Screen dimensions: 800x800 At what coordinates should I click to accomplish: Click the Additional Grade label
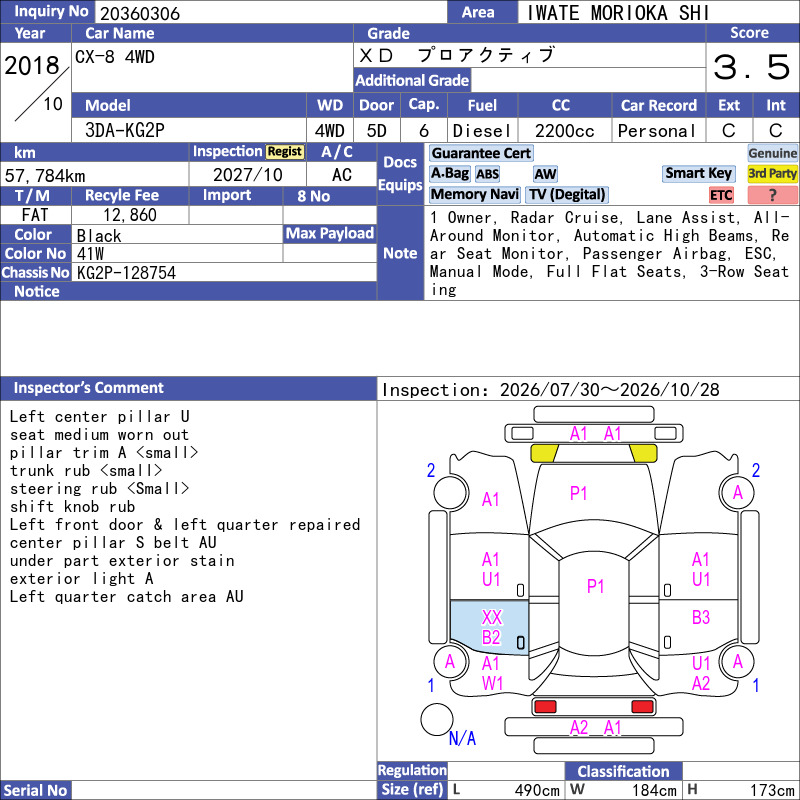[x=412, y=80]
